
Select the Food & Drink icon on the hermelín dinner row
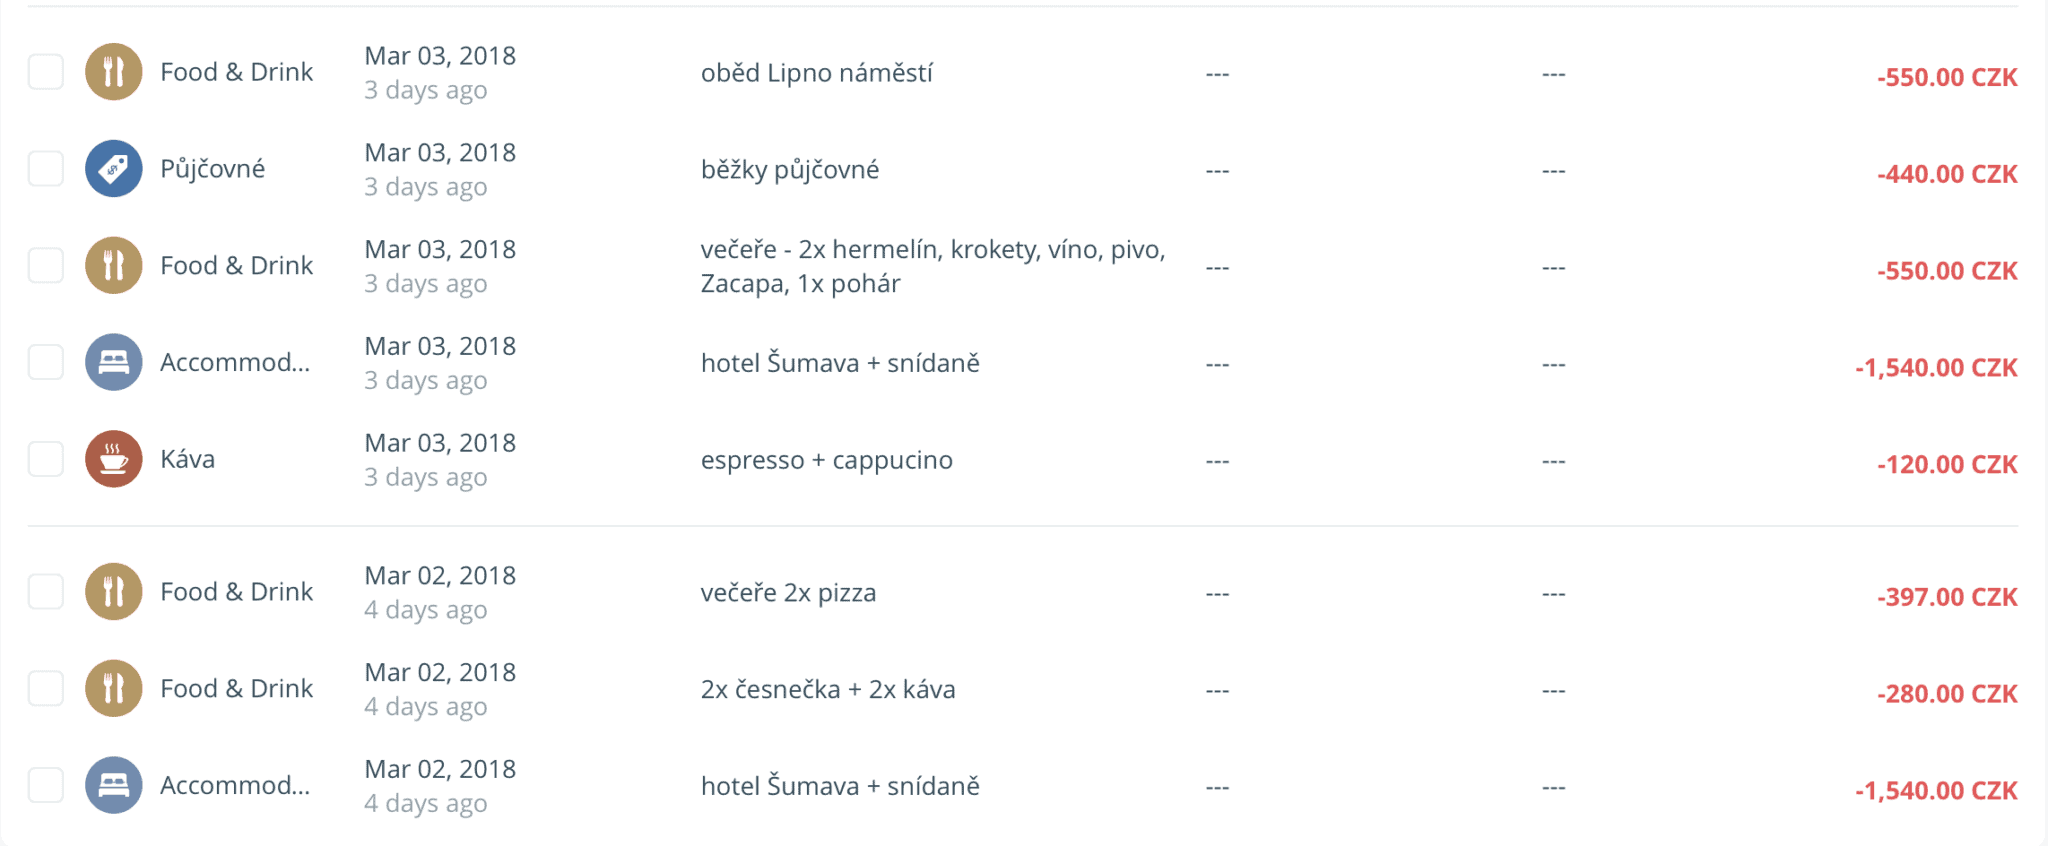point(113,265)
